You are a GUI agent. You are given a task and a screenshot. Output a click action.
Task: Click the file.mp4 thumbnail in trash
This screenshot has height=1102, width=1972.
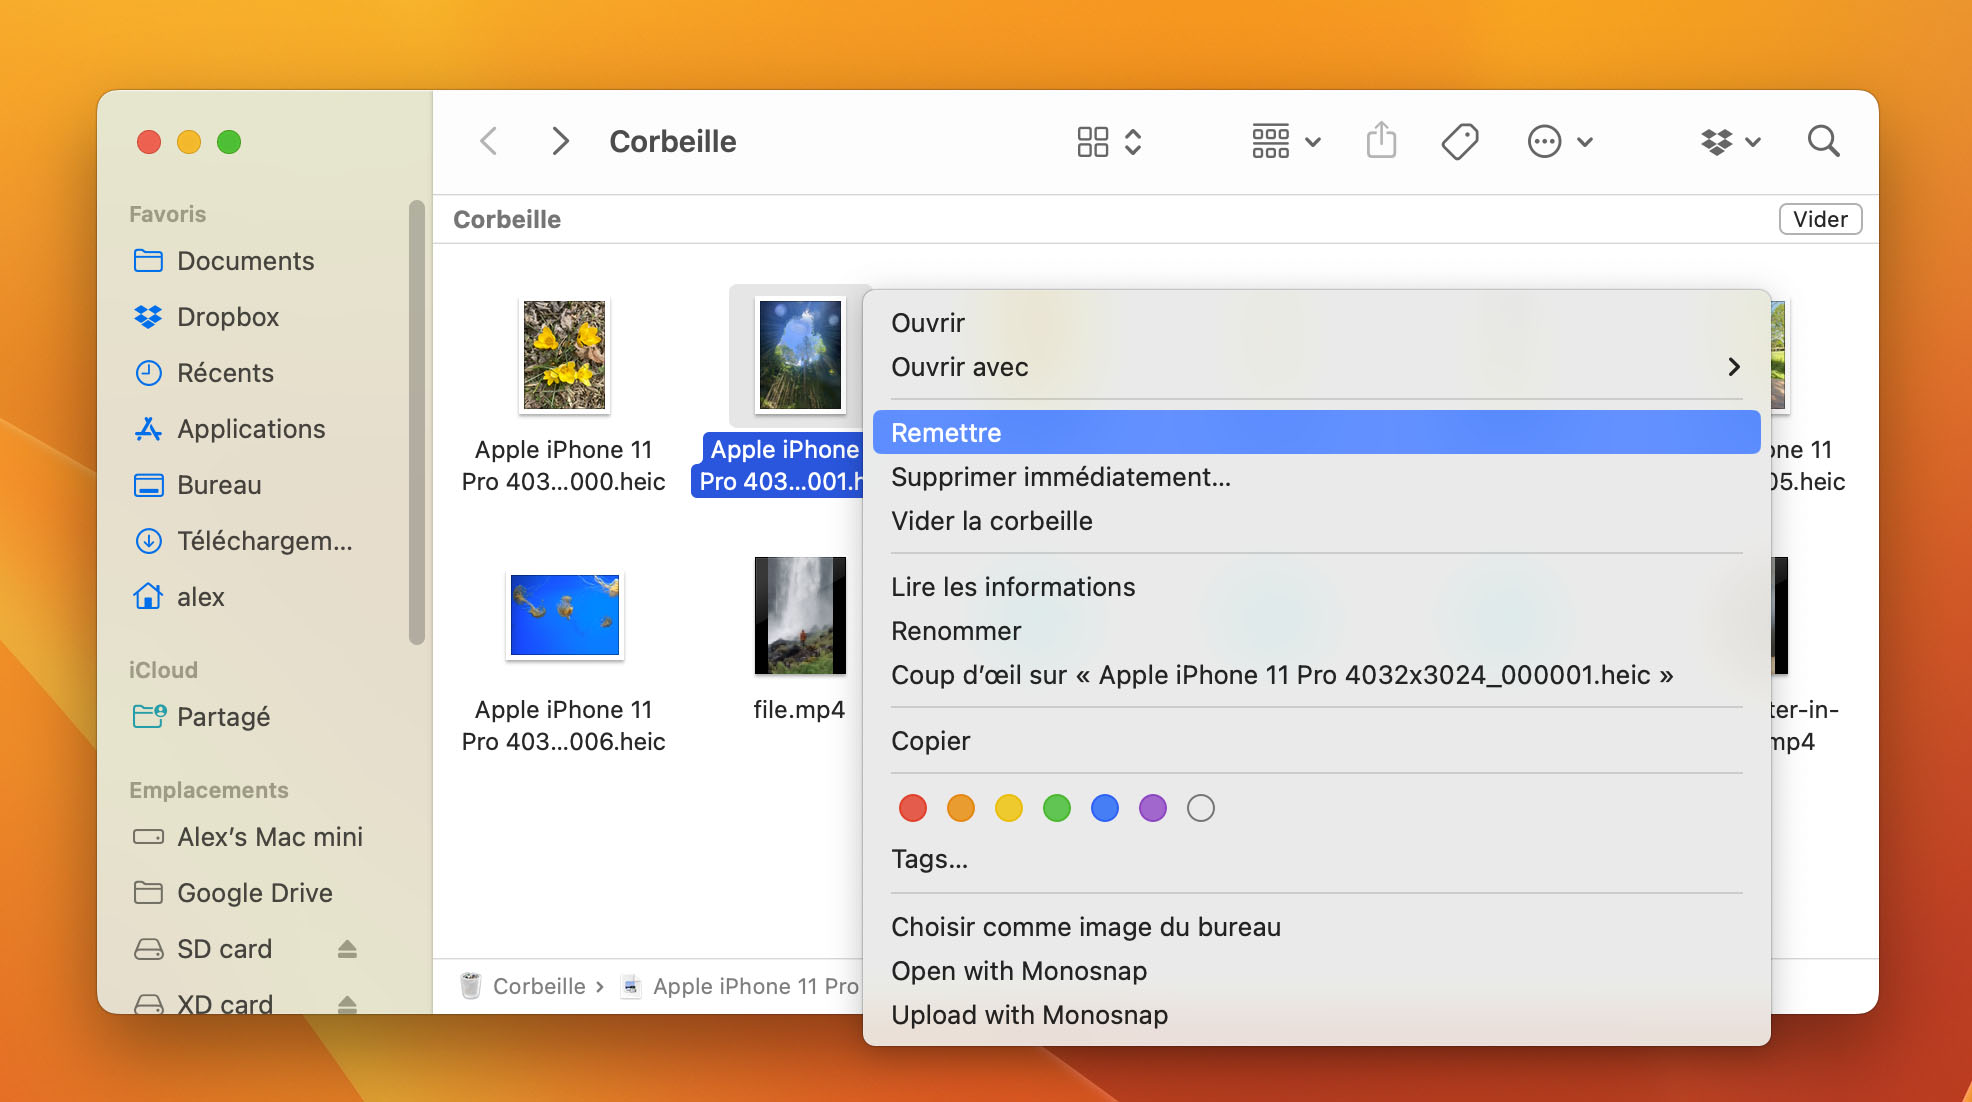[800, 616]
